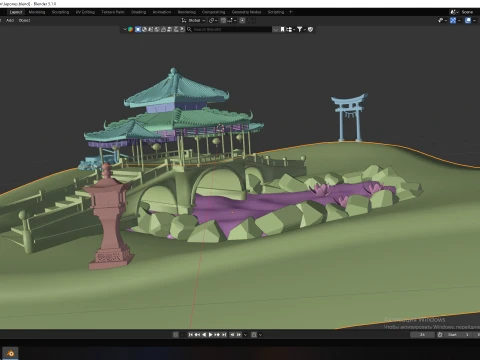This screenshot has height=360, width=480.
Task: Open the Compositing workspace tab
Action: [213, 12]
